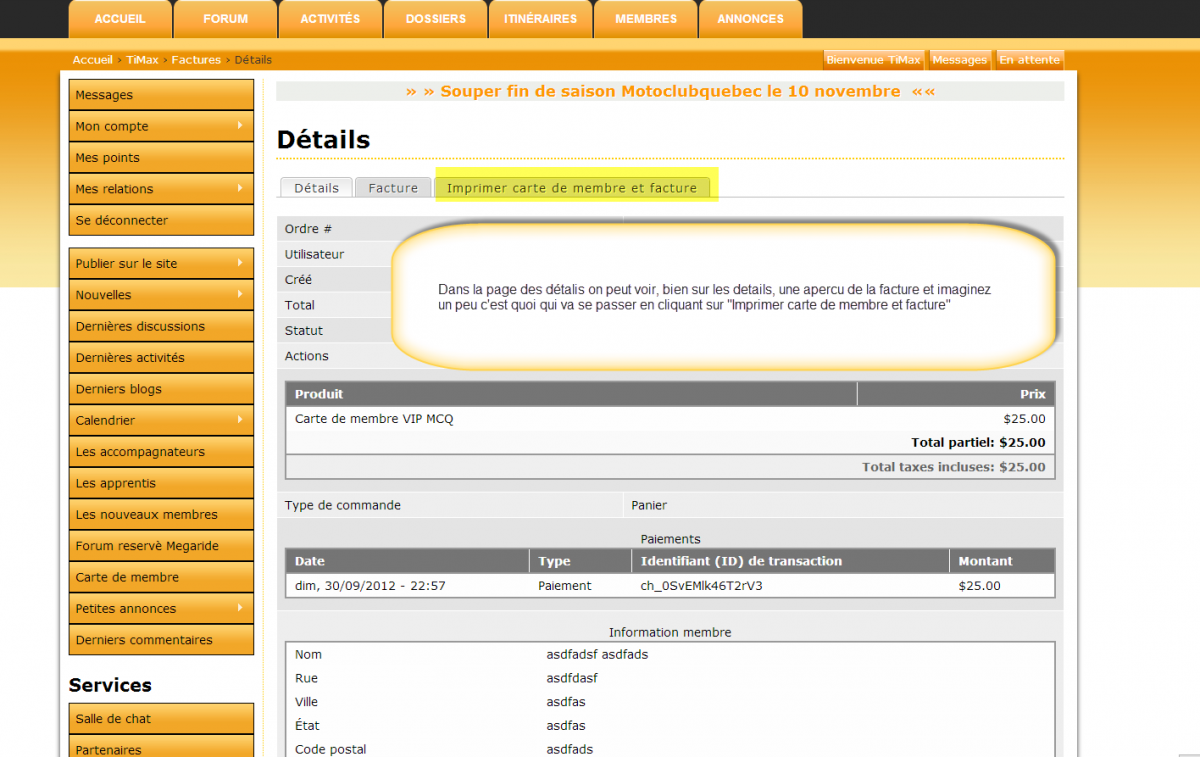
Task: Open Derniers commentaires sidebar link
Action: 161,640
